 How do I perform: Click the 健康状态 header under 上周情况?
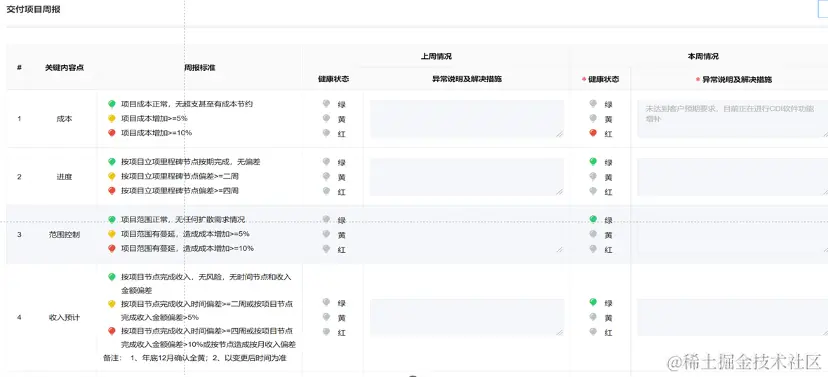(x=333, y=79)
